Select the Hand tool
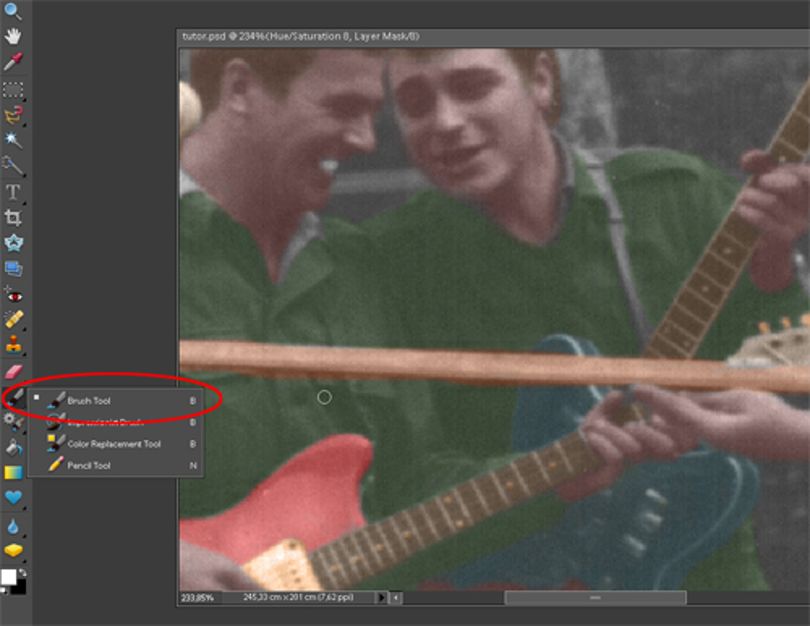810x626 pixels. click(x=12, y=36)
